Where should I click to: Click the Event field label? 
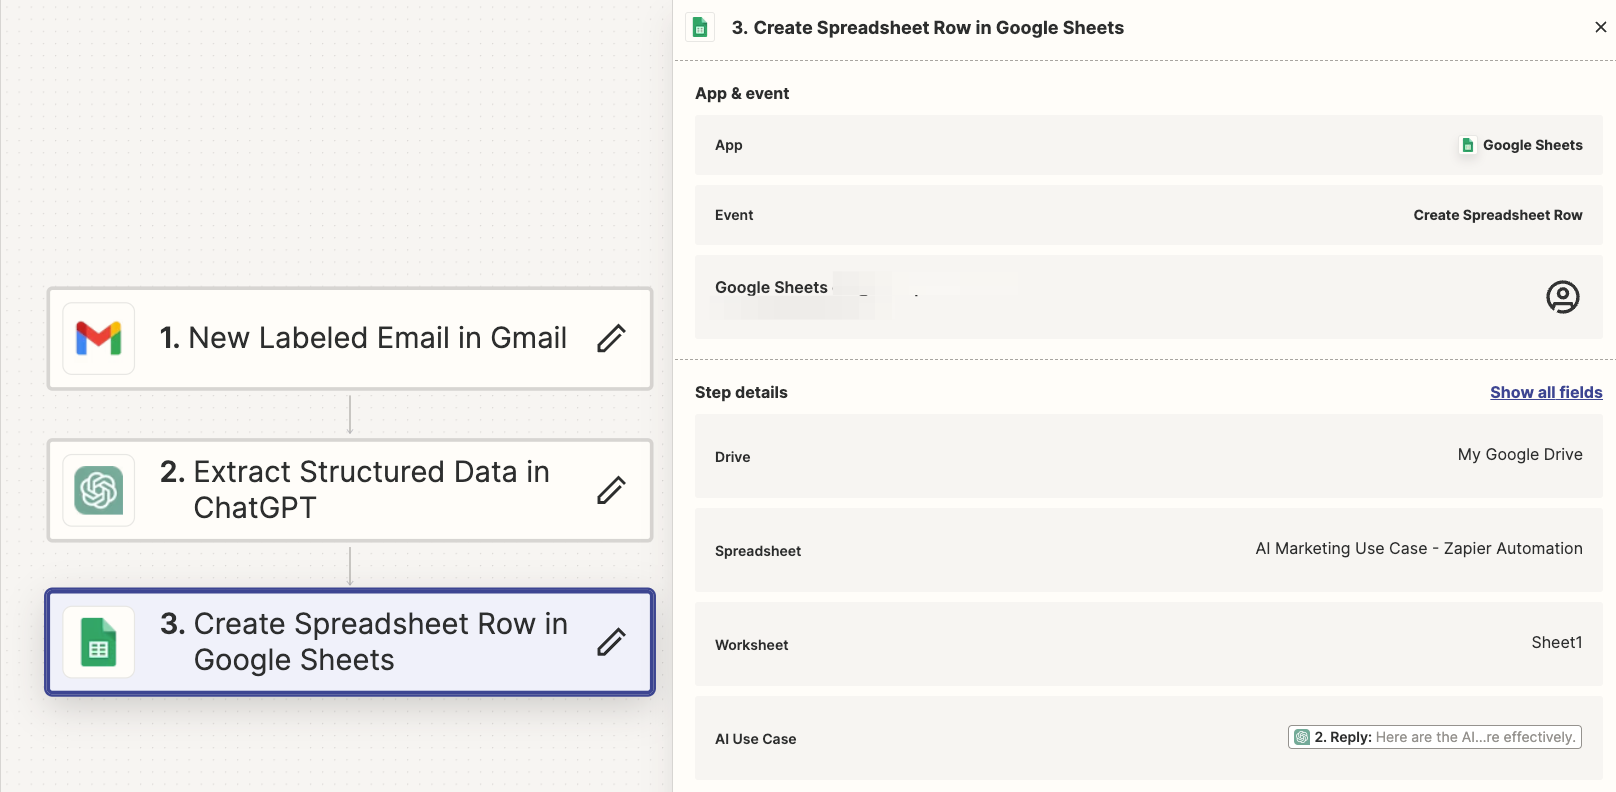coord(734,215)
